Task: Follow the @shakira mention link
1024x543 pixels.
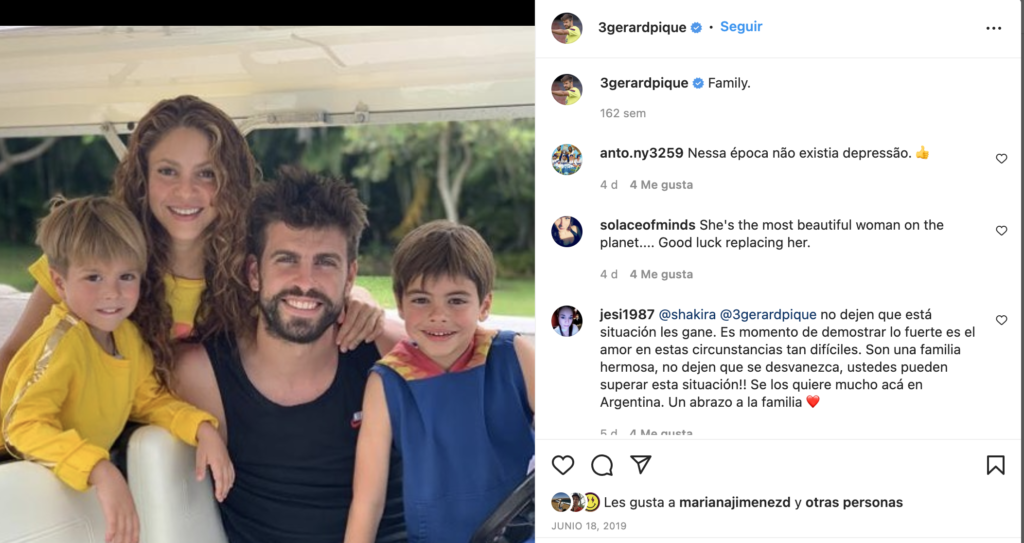Action: point(687,314)
